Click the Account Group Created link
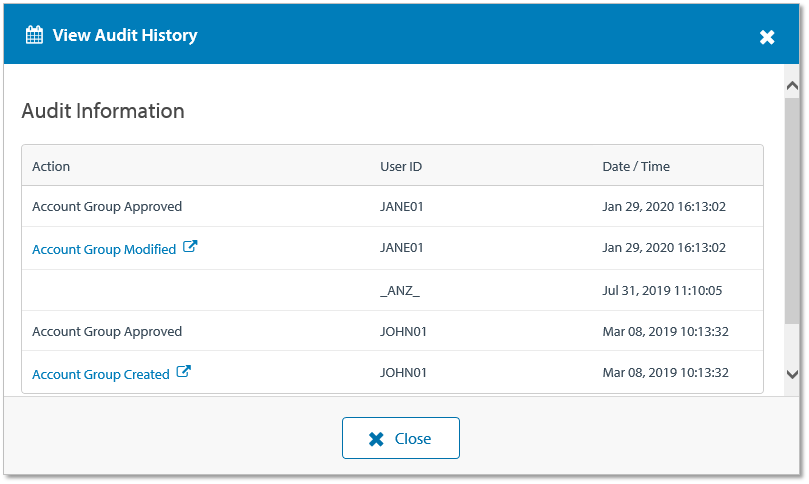 101,374
